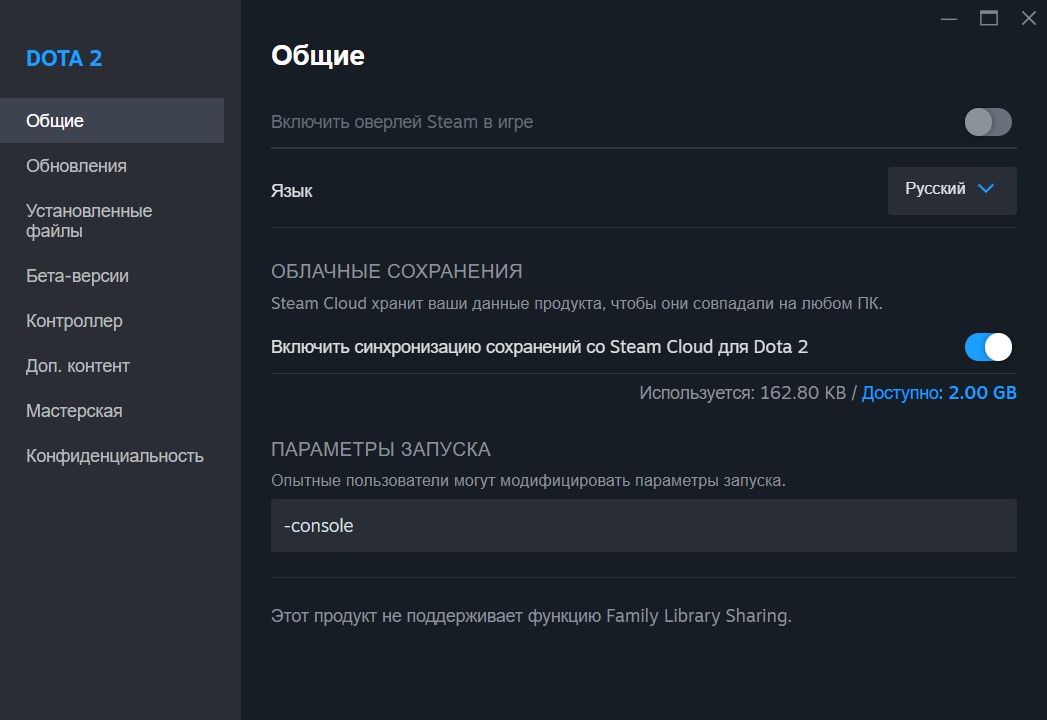Show the Доп. контент page
This screenshot has height=720, width=1047.
coord(78,366)
